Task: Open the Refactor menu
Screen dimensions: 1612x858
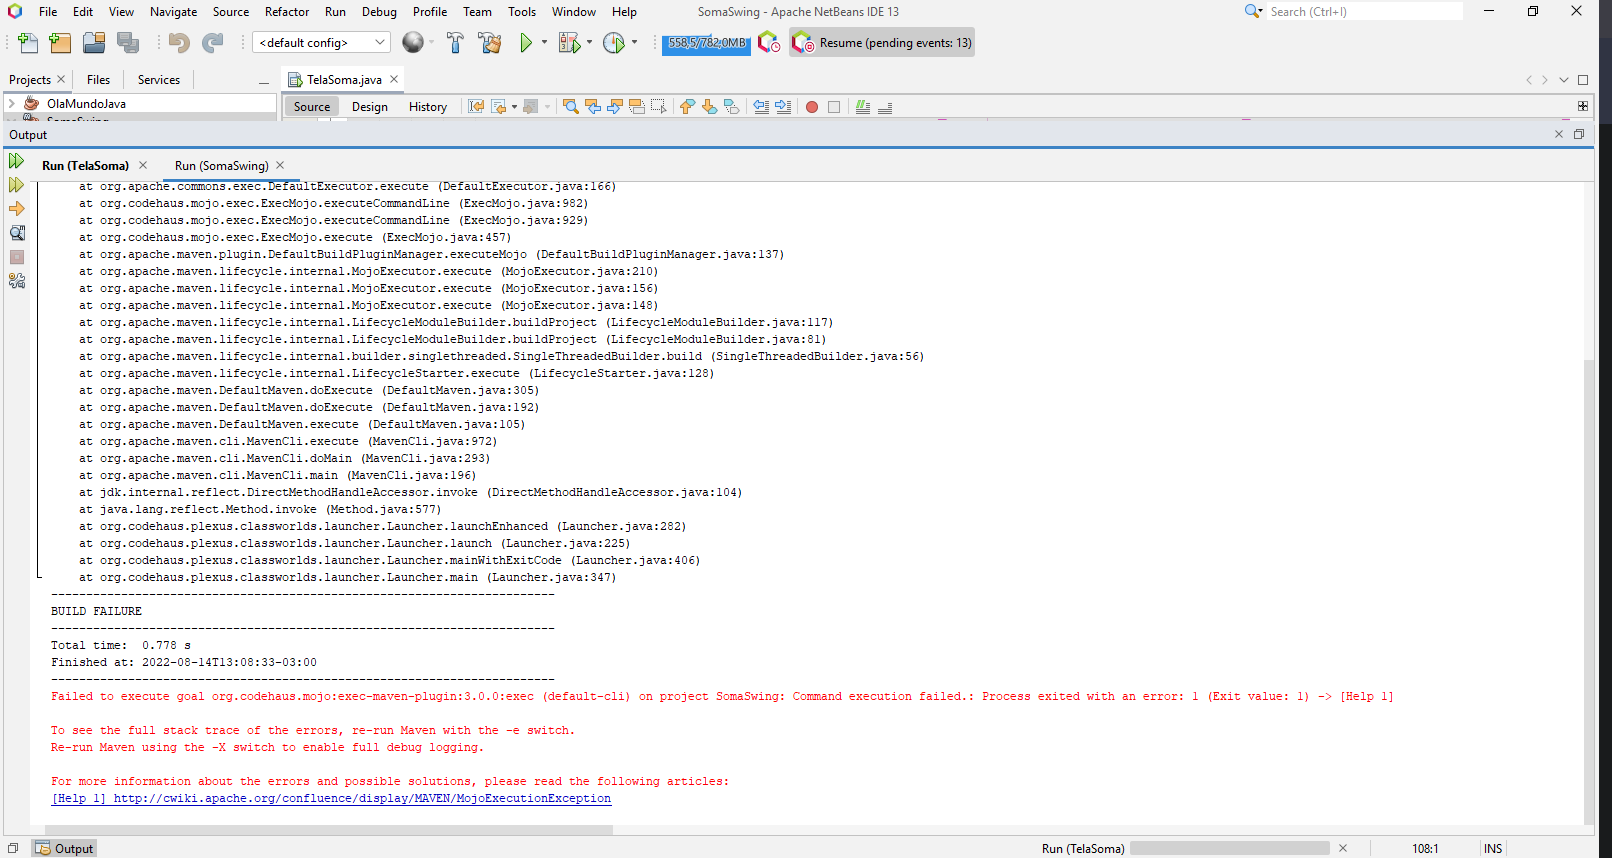Action: (287, 12)
